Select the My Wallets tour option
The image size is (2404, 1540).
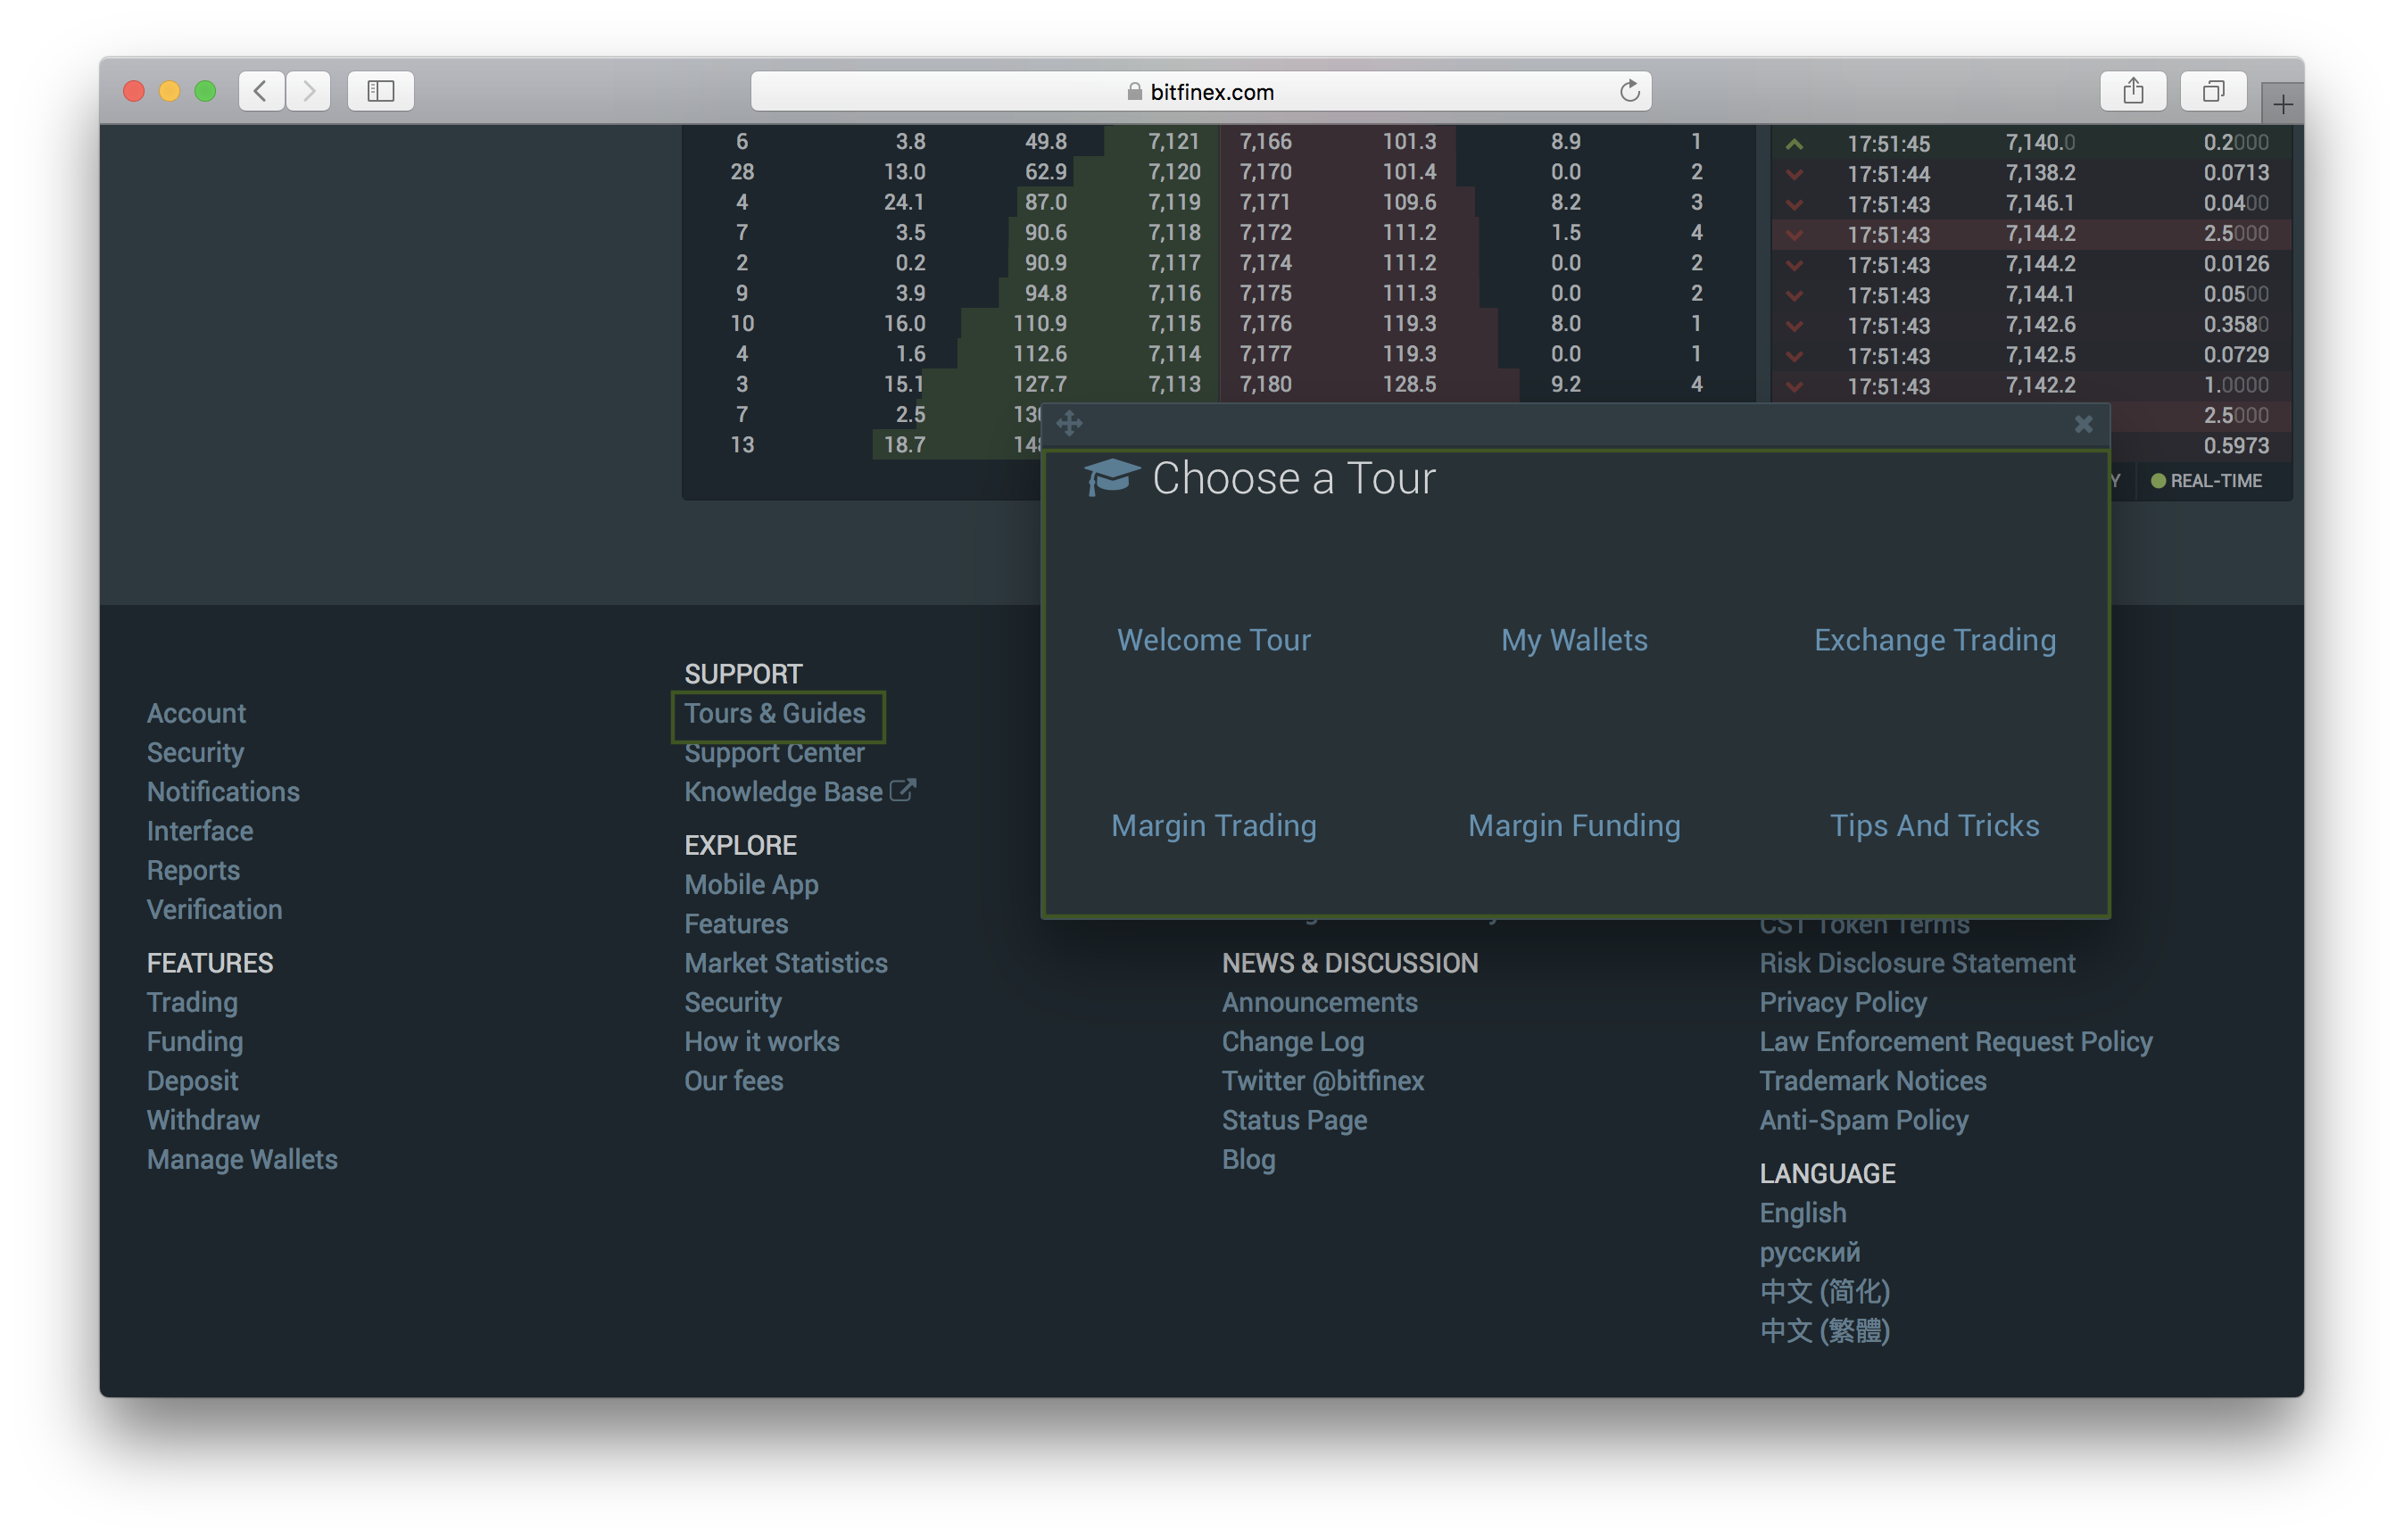(x=1573, y=638)
